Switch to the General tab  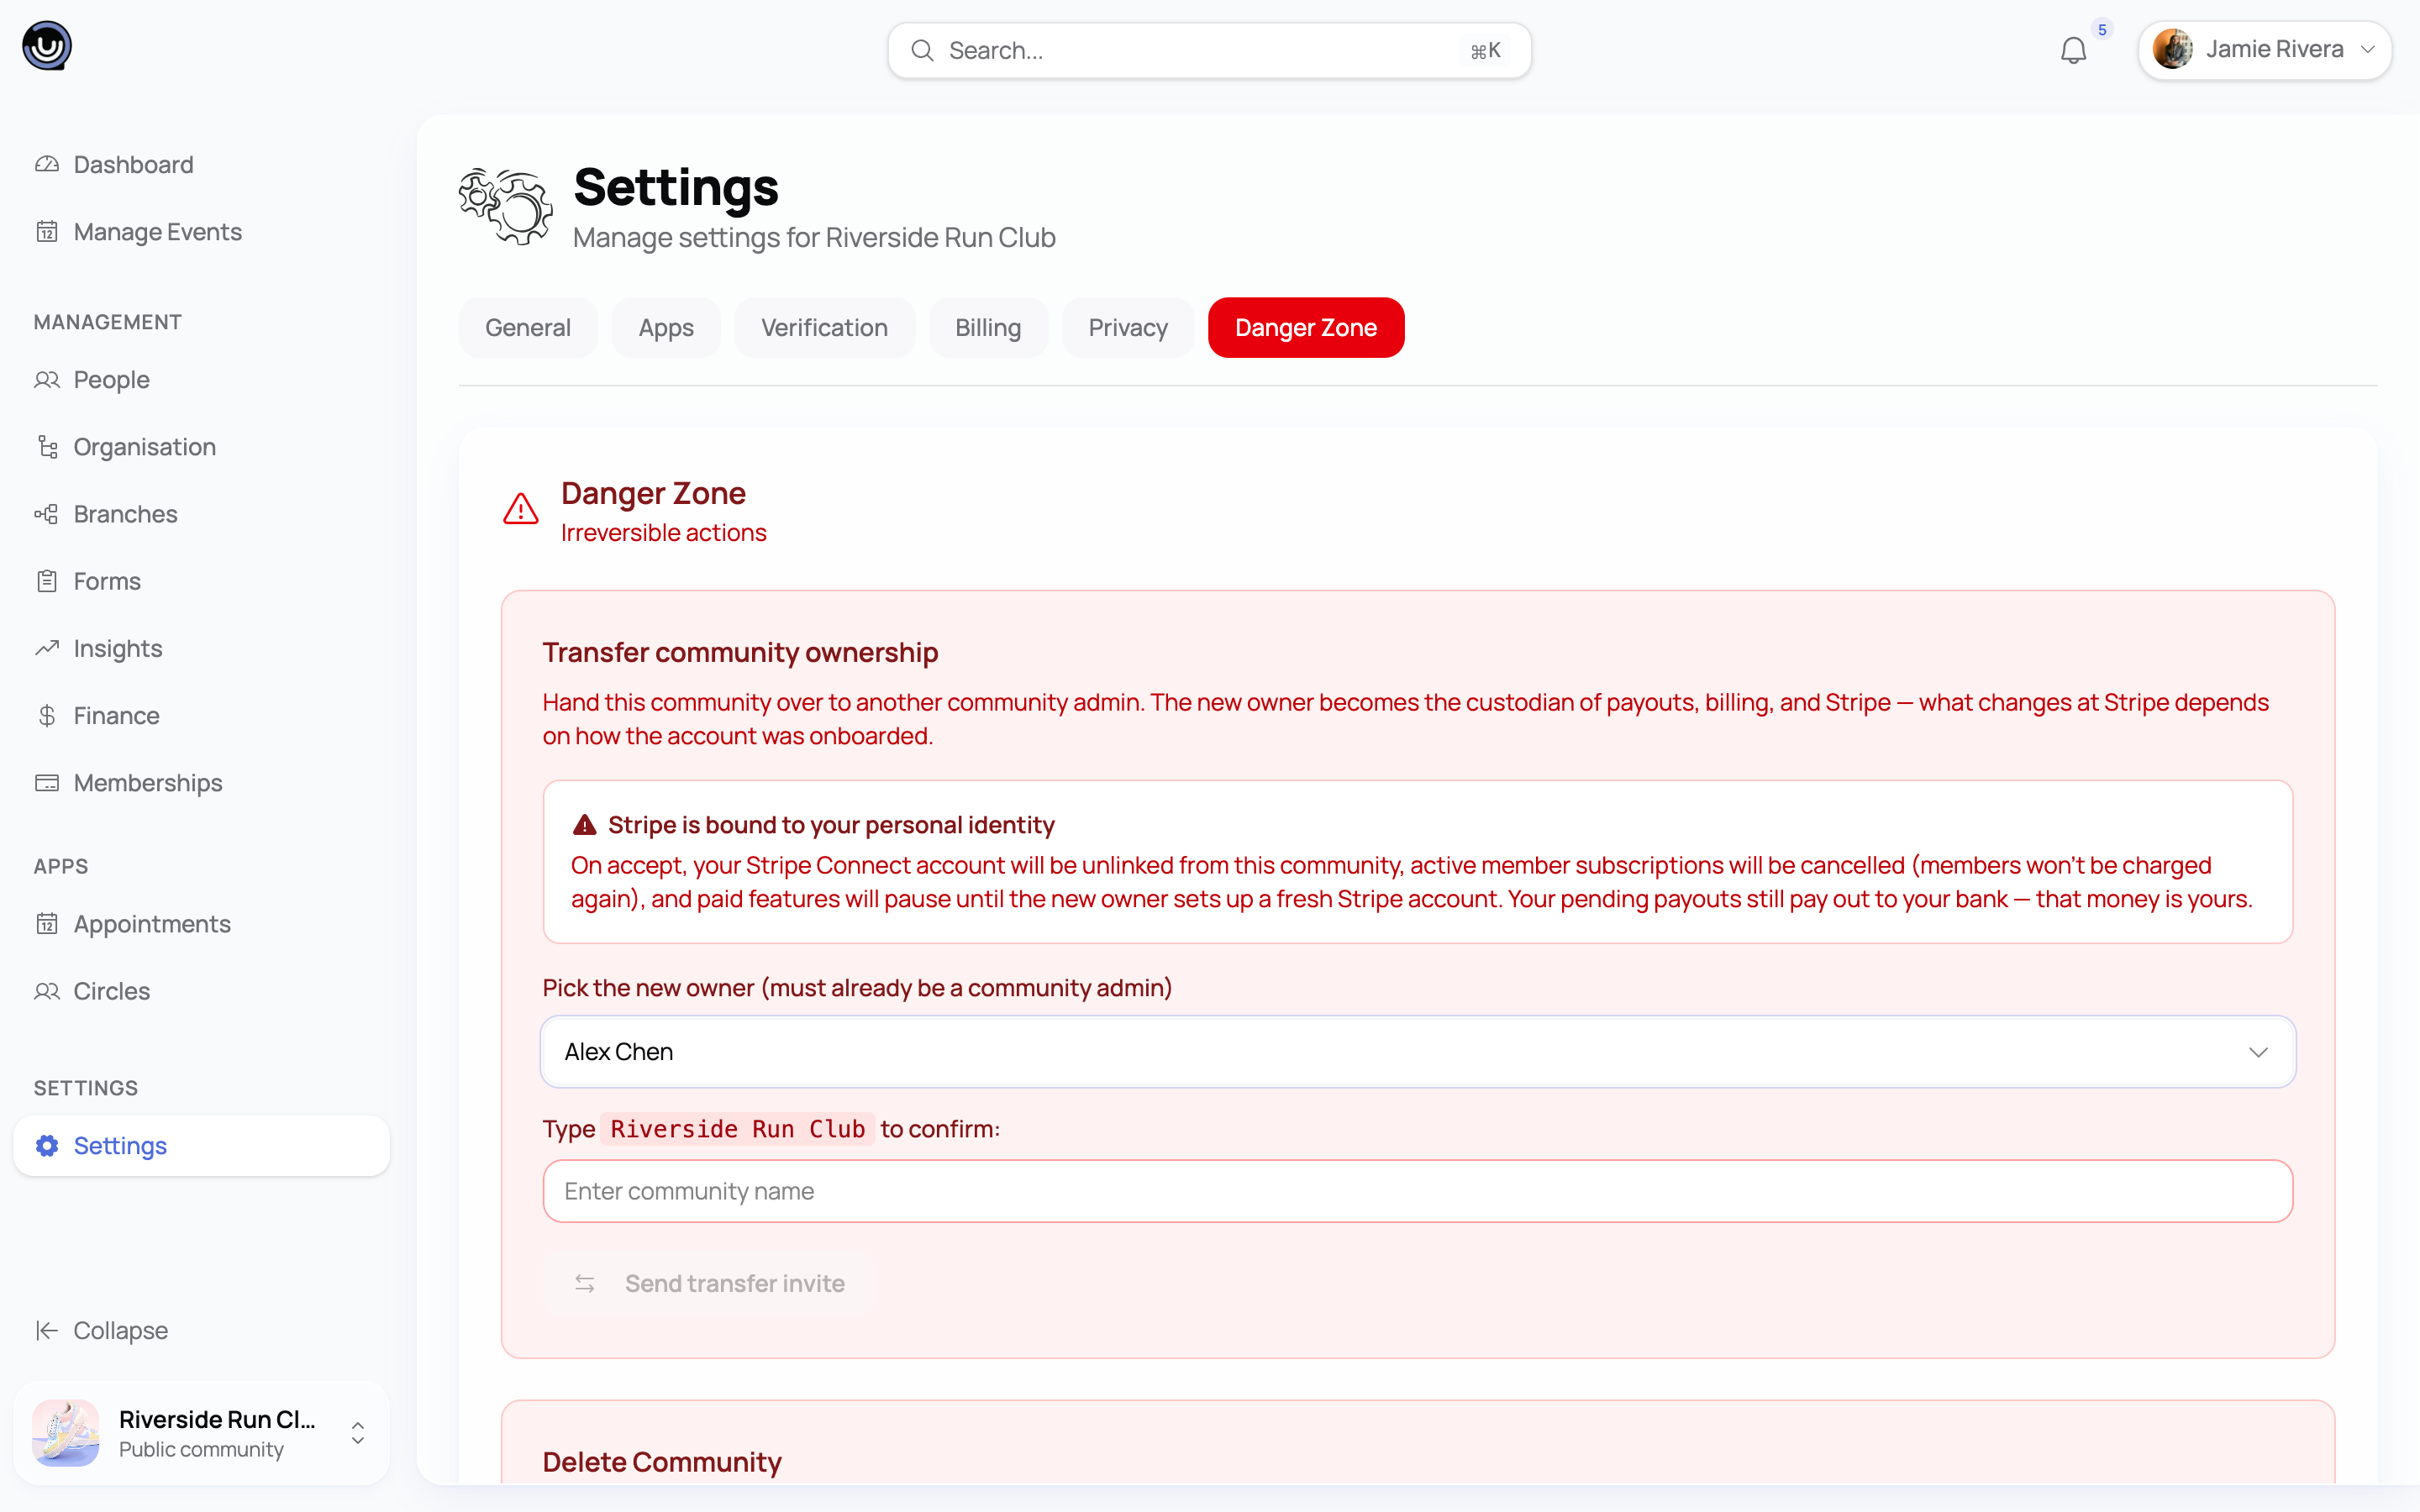tap(528, 327)
